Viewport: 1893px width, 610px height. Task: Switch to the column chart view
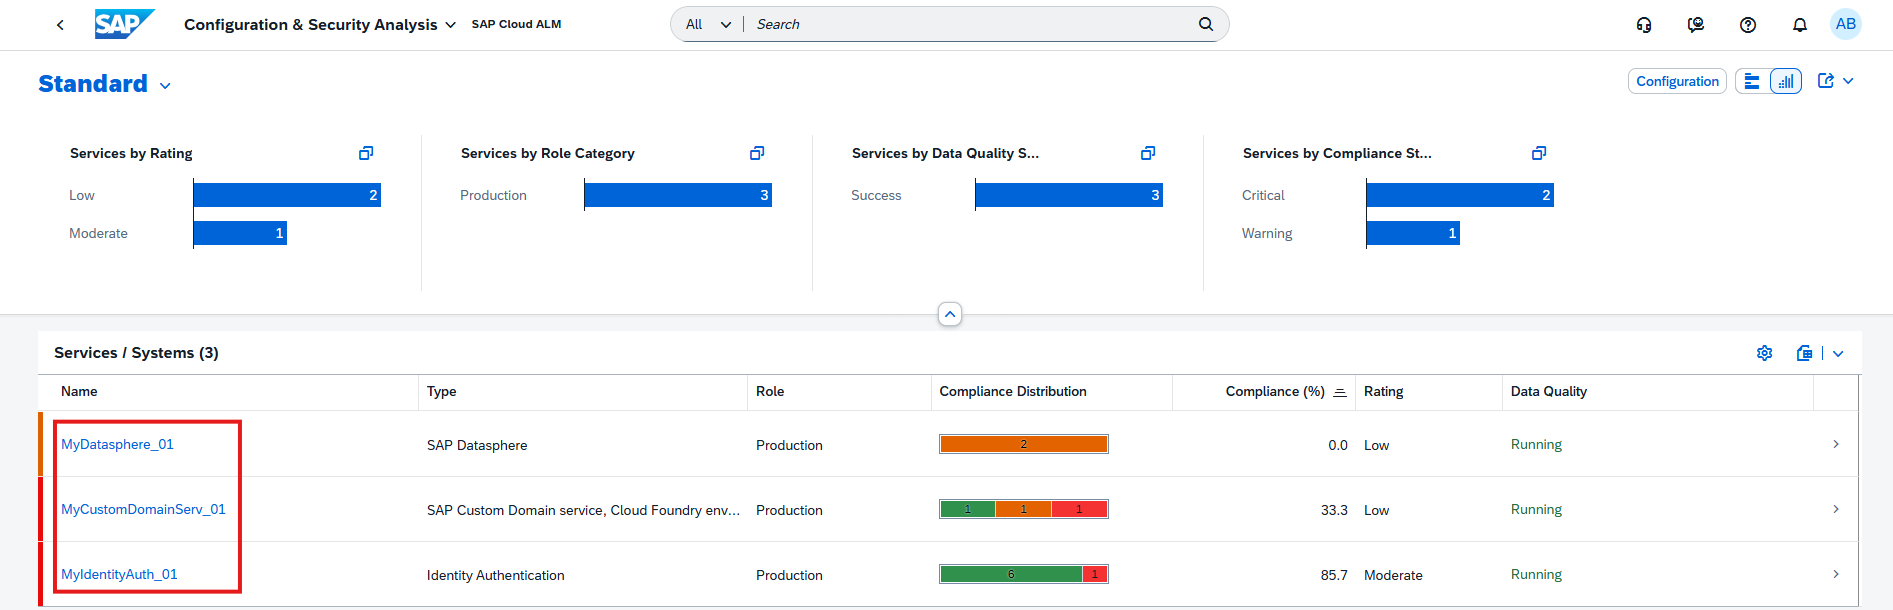pyautogui.click(x=1786, y=82)
